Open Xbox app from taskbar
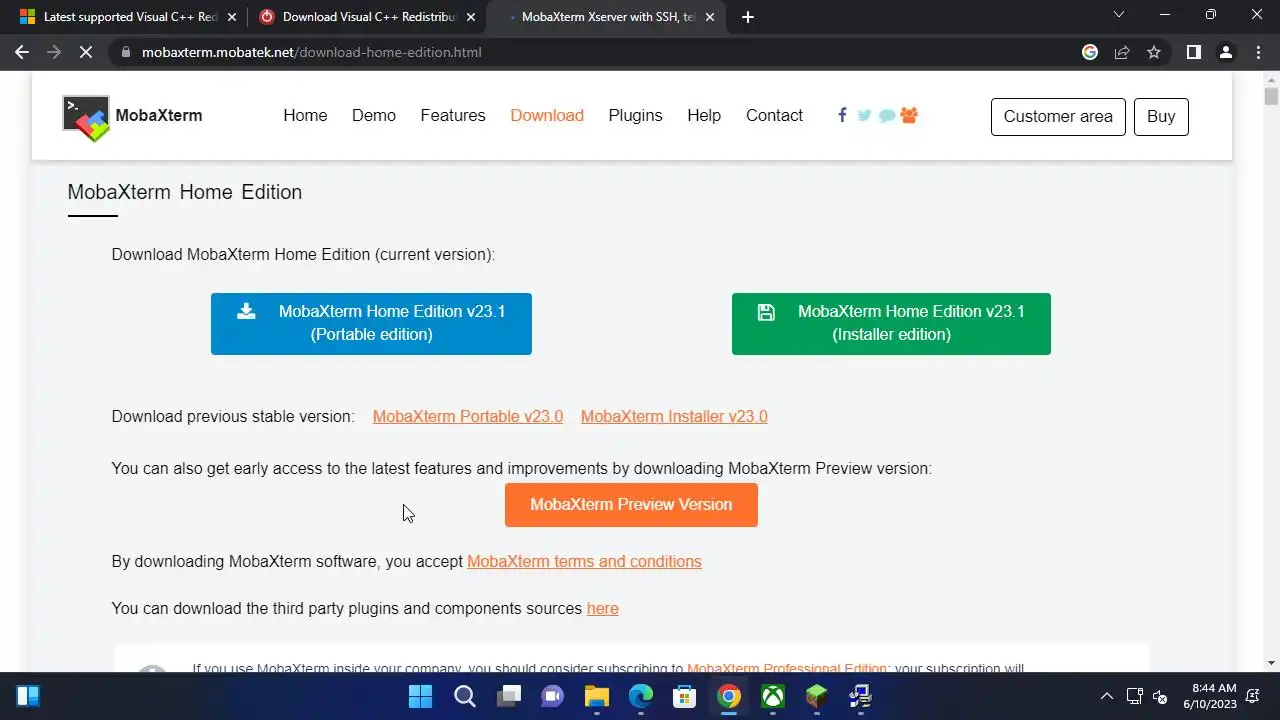This screenshot has height=720, width=1280. (x=773, y=696)
